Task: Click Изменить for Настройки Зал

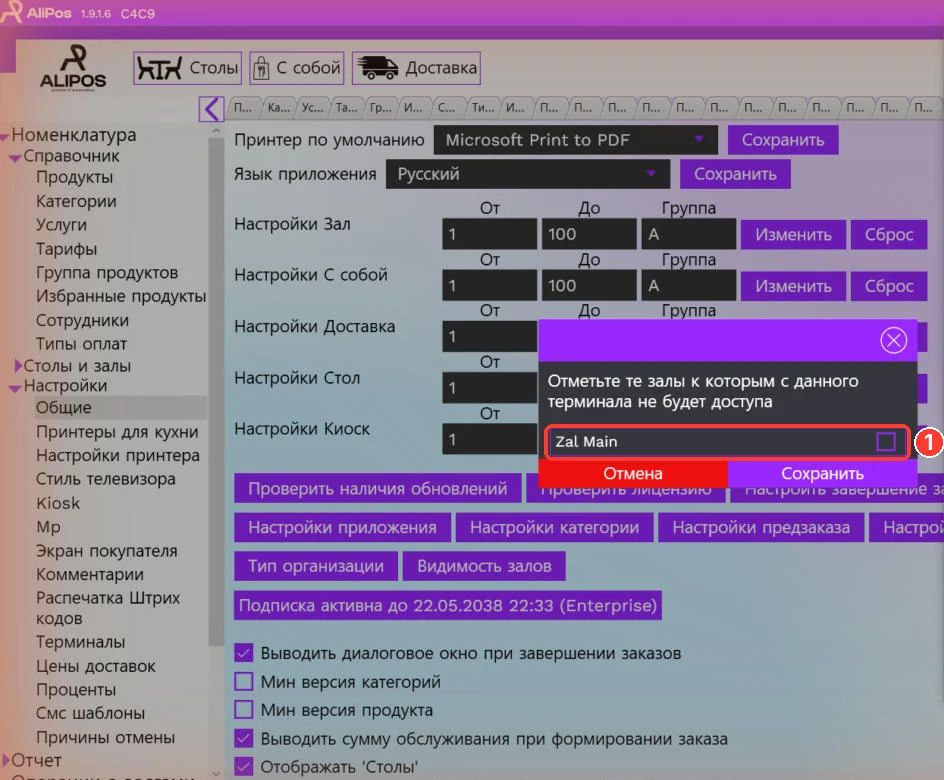Action: point(793,235)
